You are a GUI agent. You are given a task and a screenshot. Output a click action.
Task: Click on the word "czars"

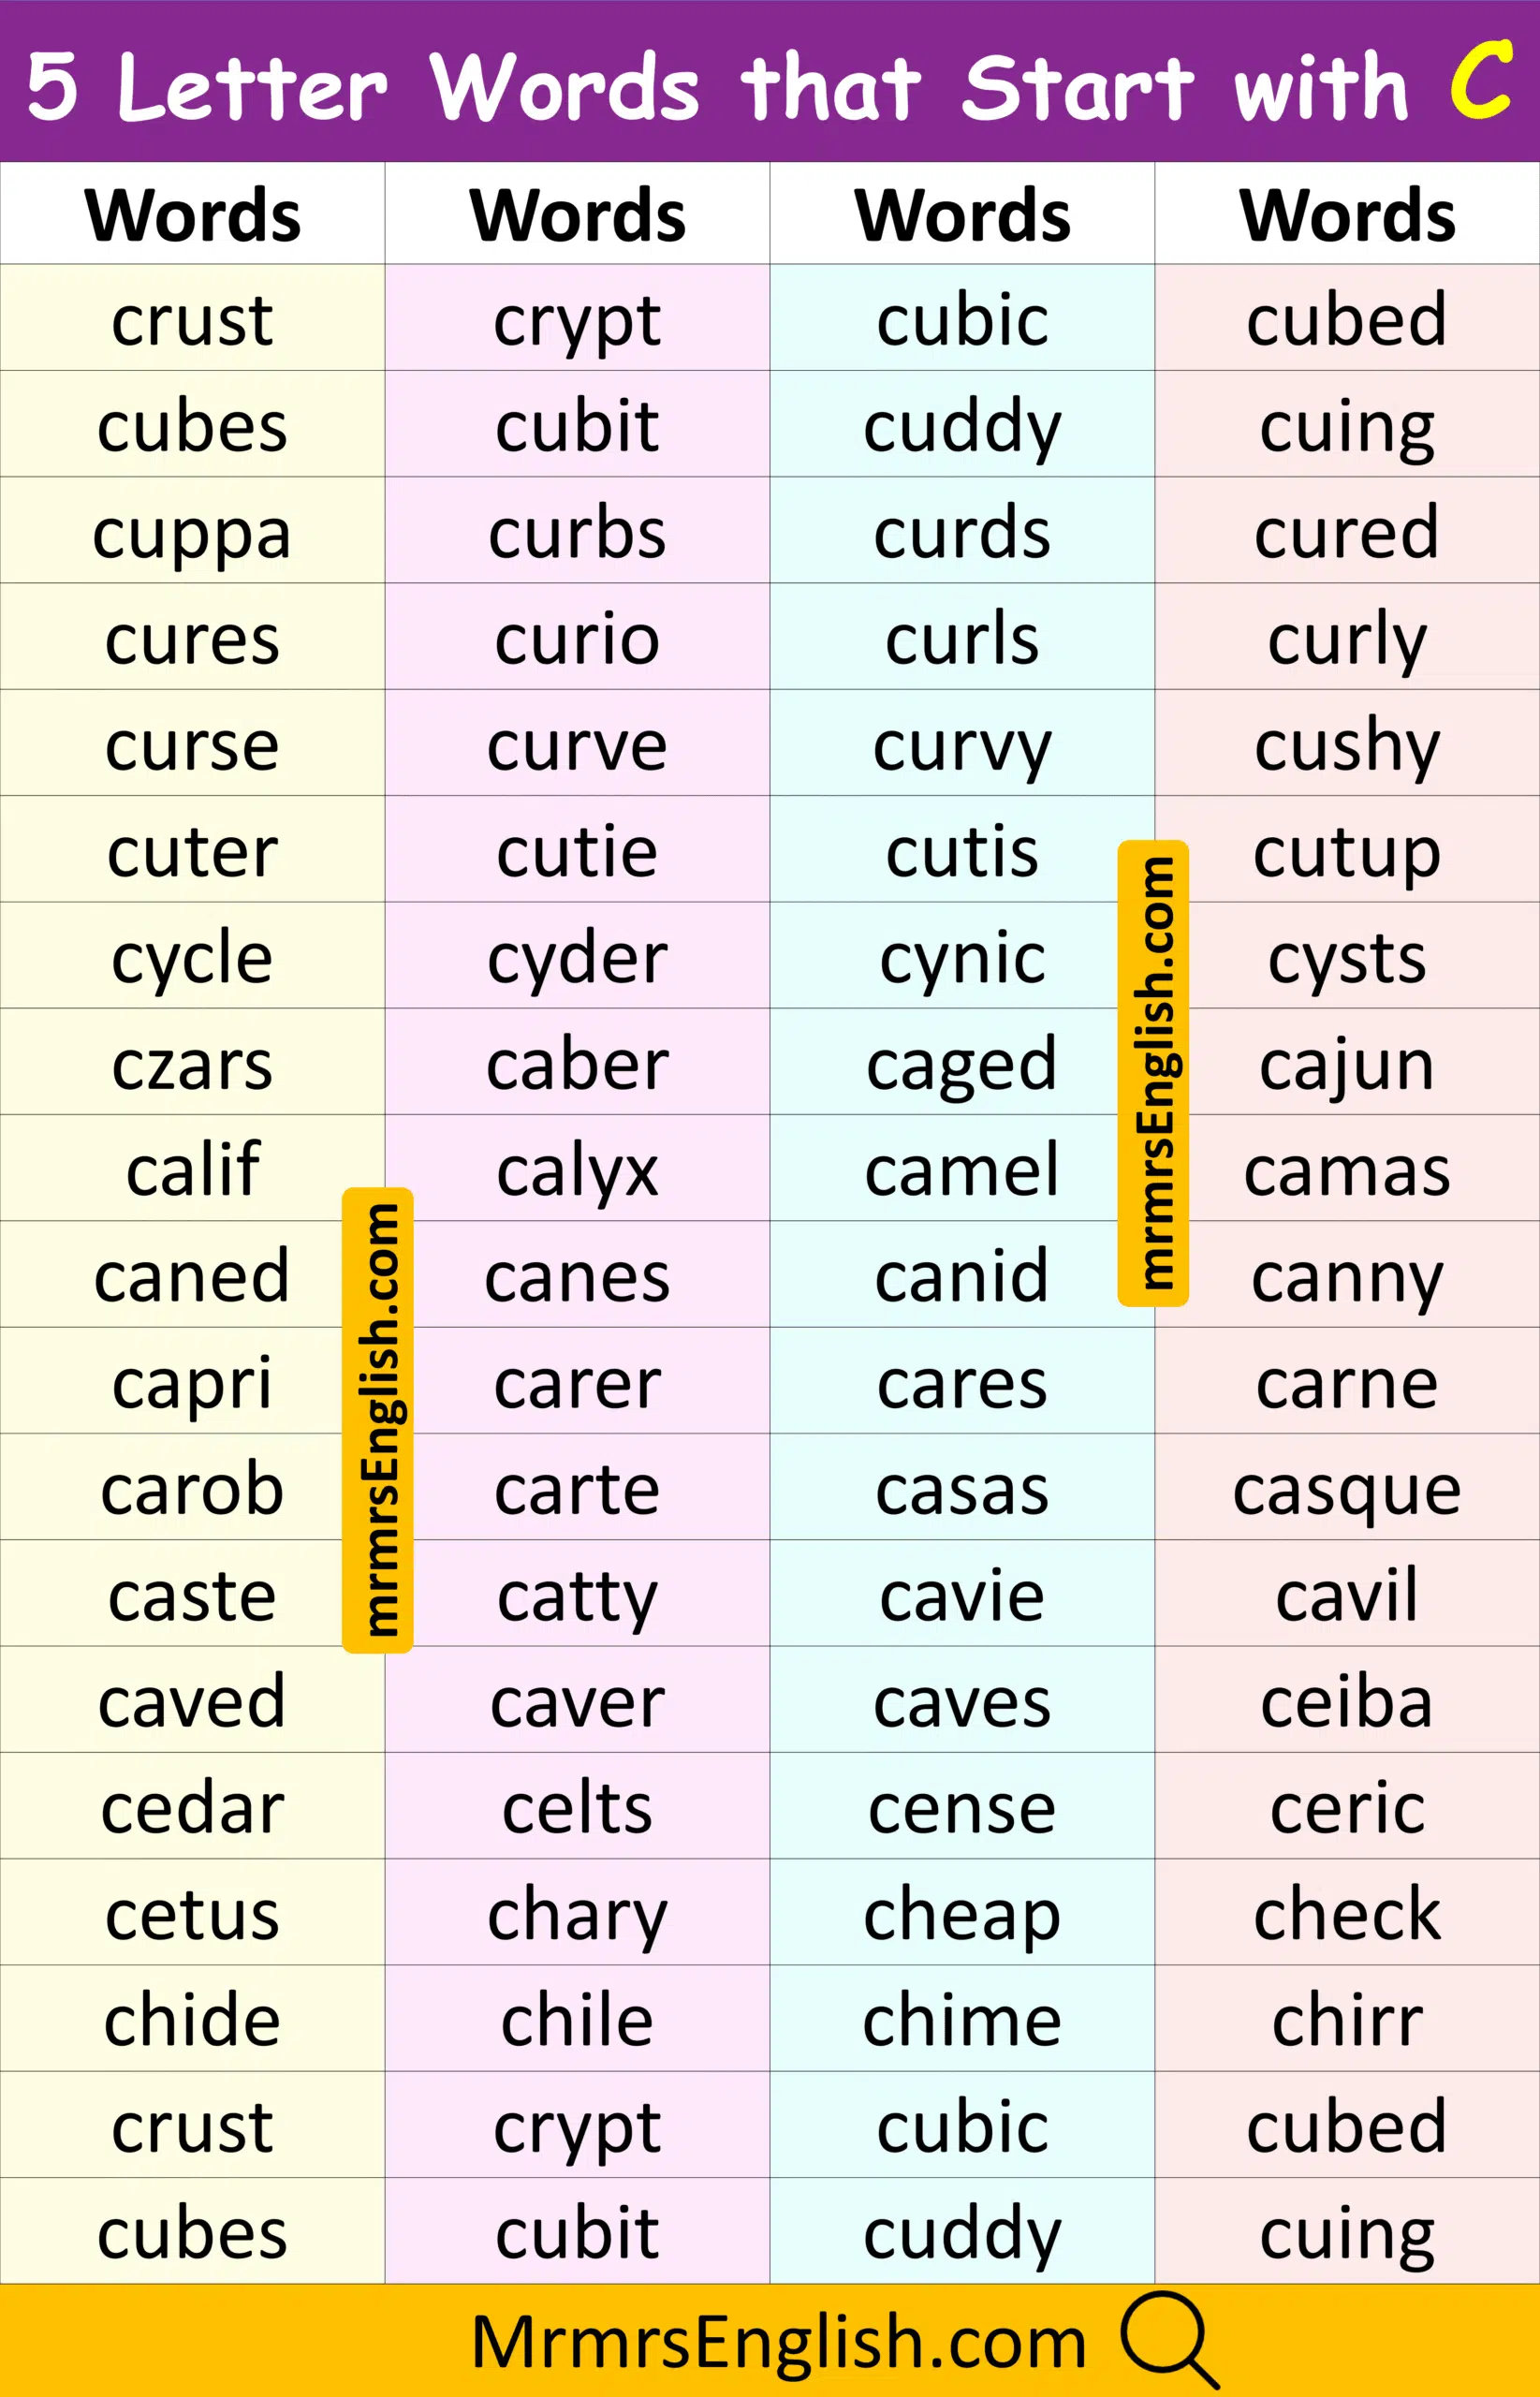pyautogui.click(x=192, y=1065)
